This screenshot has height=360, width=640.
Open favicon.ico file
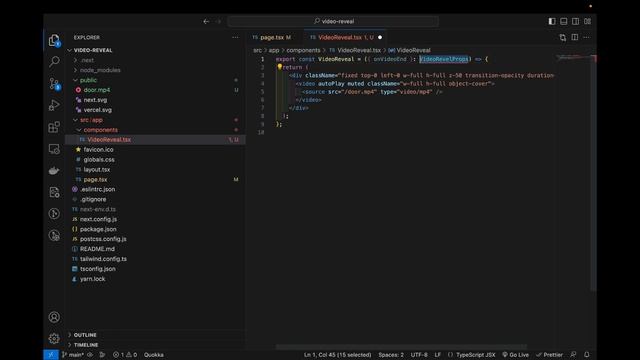pyautogui.click(x=98, y=150)
